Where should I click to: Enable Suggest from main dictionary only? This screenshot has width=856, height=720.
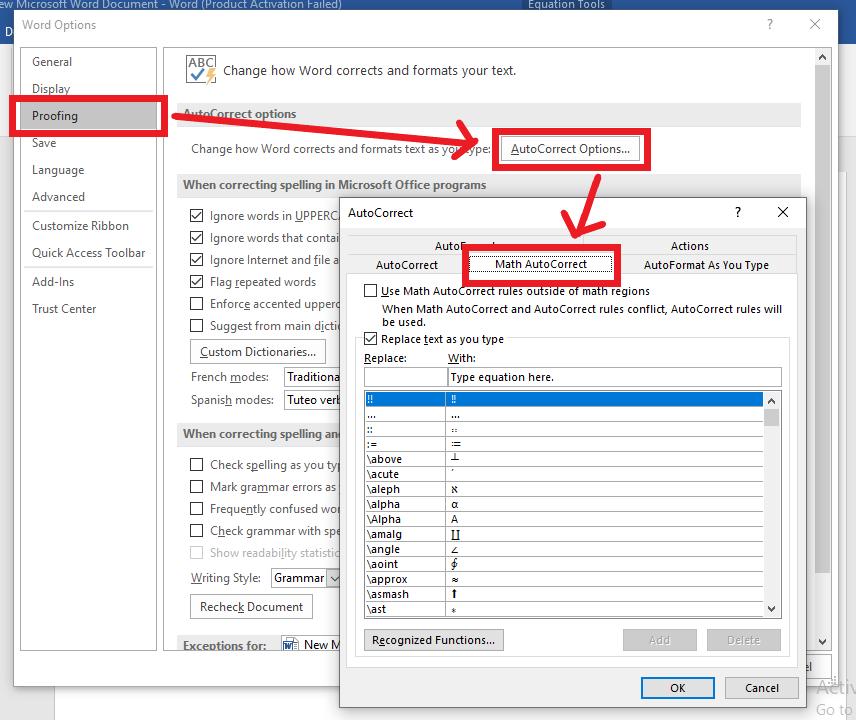[197, 326]
